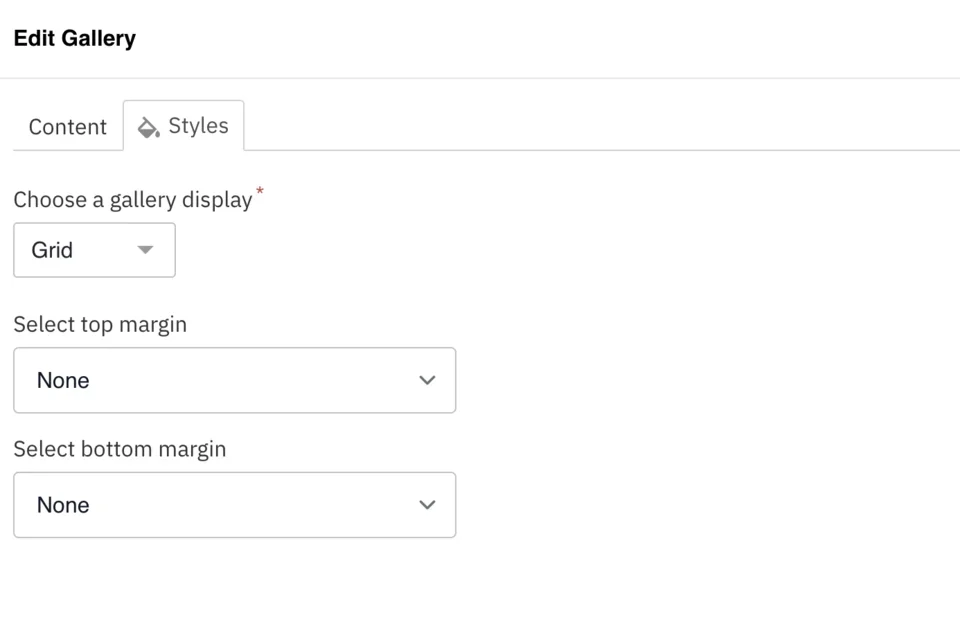Click the red required asterisk indicator
This screenshot has width=960, height=640.
tap(260, 191)
